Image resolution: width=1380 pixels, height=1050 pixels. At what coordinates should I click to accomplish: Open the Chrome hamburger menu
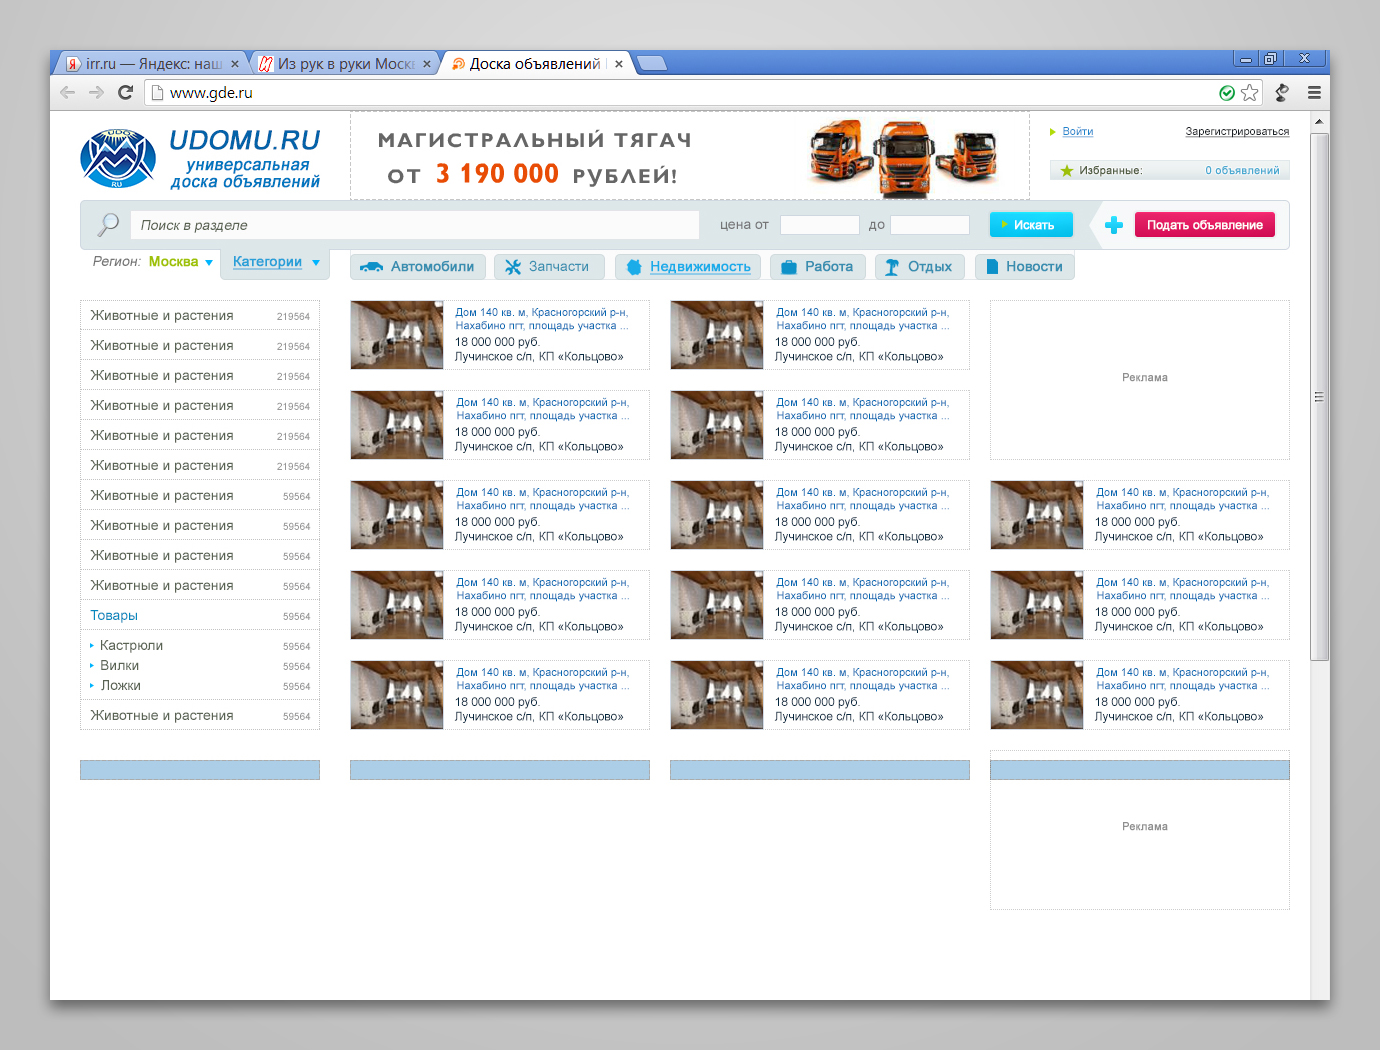pyautogui.click(x=1314, y=92)
